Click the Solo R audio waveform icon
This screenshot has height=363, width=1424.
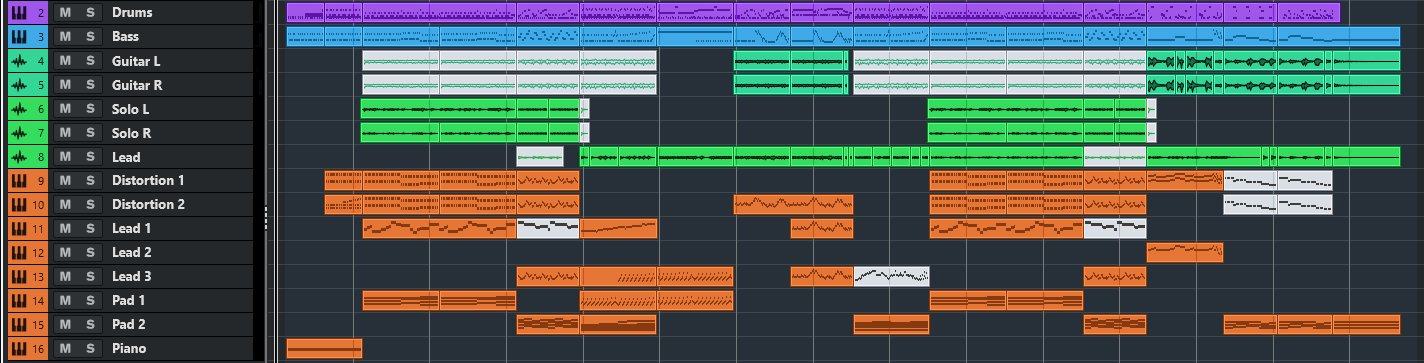click(x=18, y=133)
